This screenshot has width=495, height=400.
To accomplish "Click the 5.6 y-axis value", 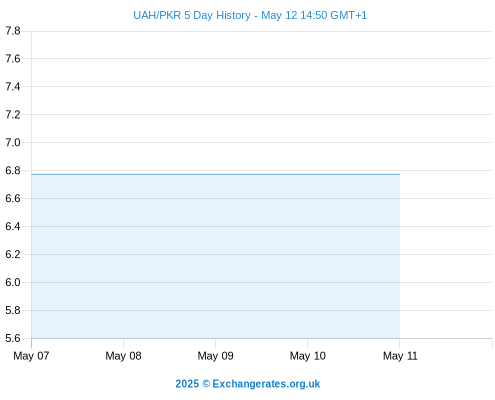I will pos(13,339).
